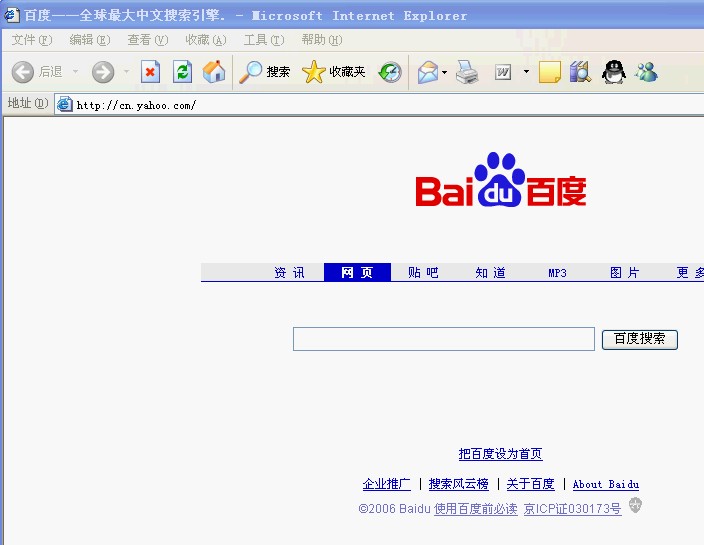
Task: Open the 文件(F) menu
Action: (31, 40)
